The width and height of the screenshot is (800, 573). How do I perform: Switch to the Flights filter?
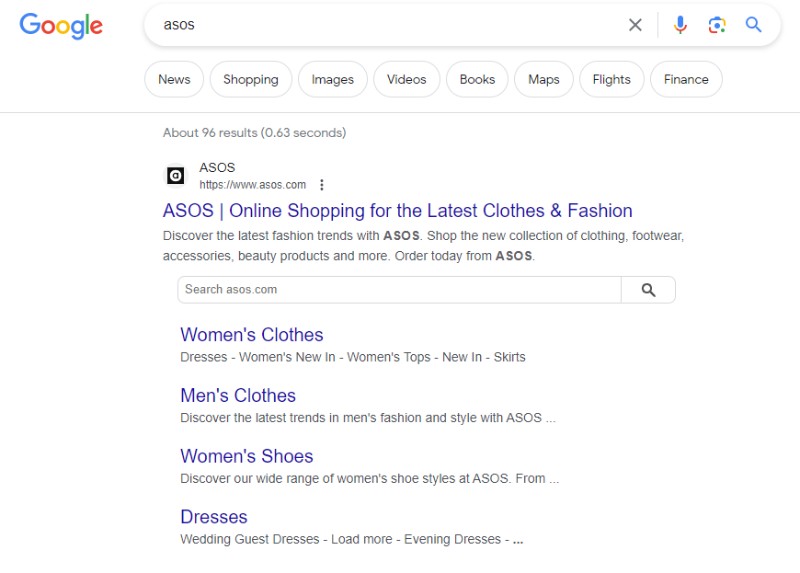tap(612, 80)
